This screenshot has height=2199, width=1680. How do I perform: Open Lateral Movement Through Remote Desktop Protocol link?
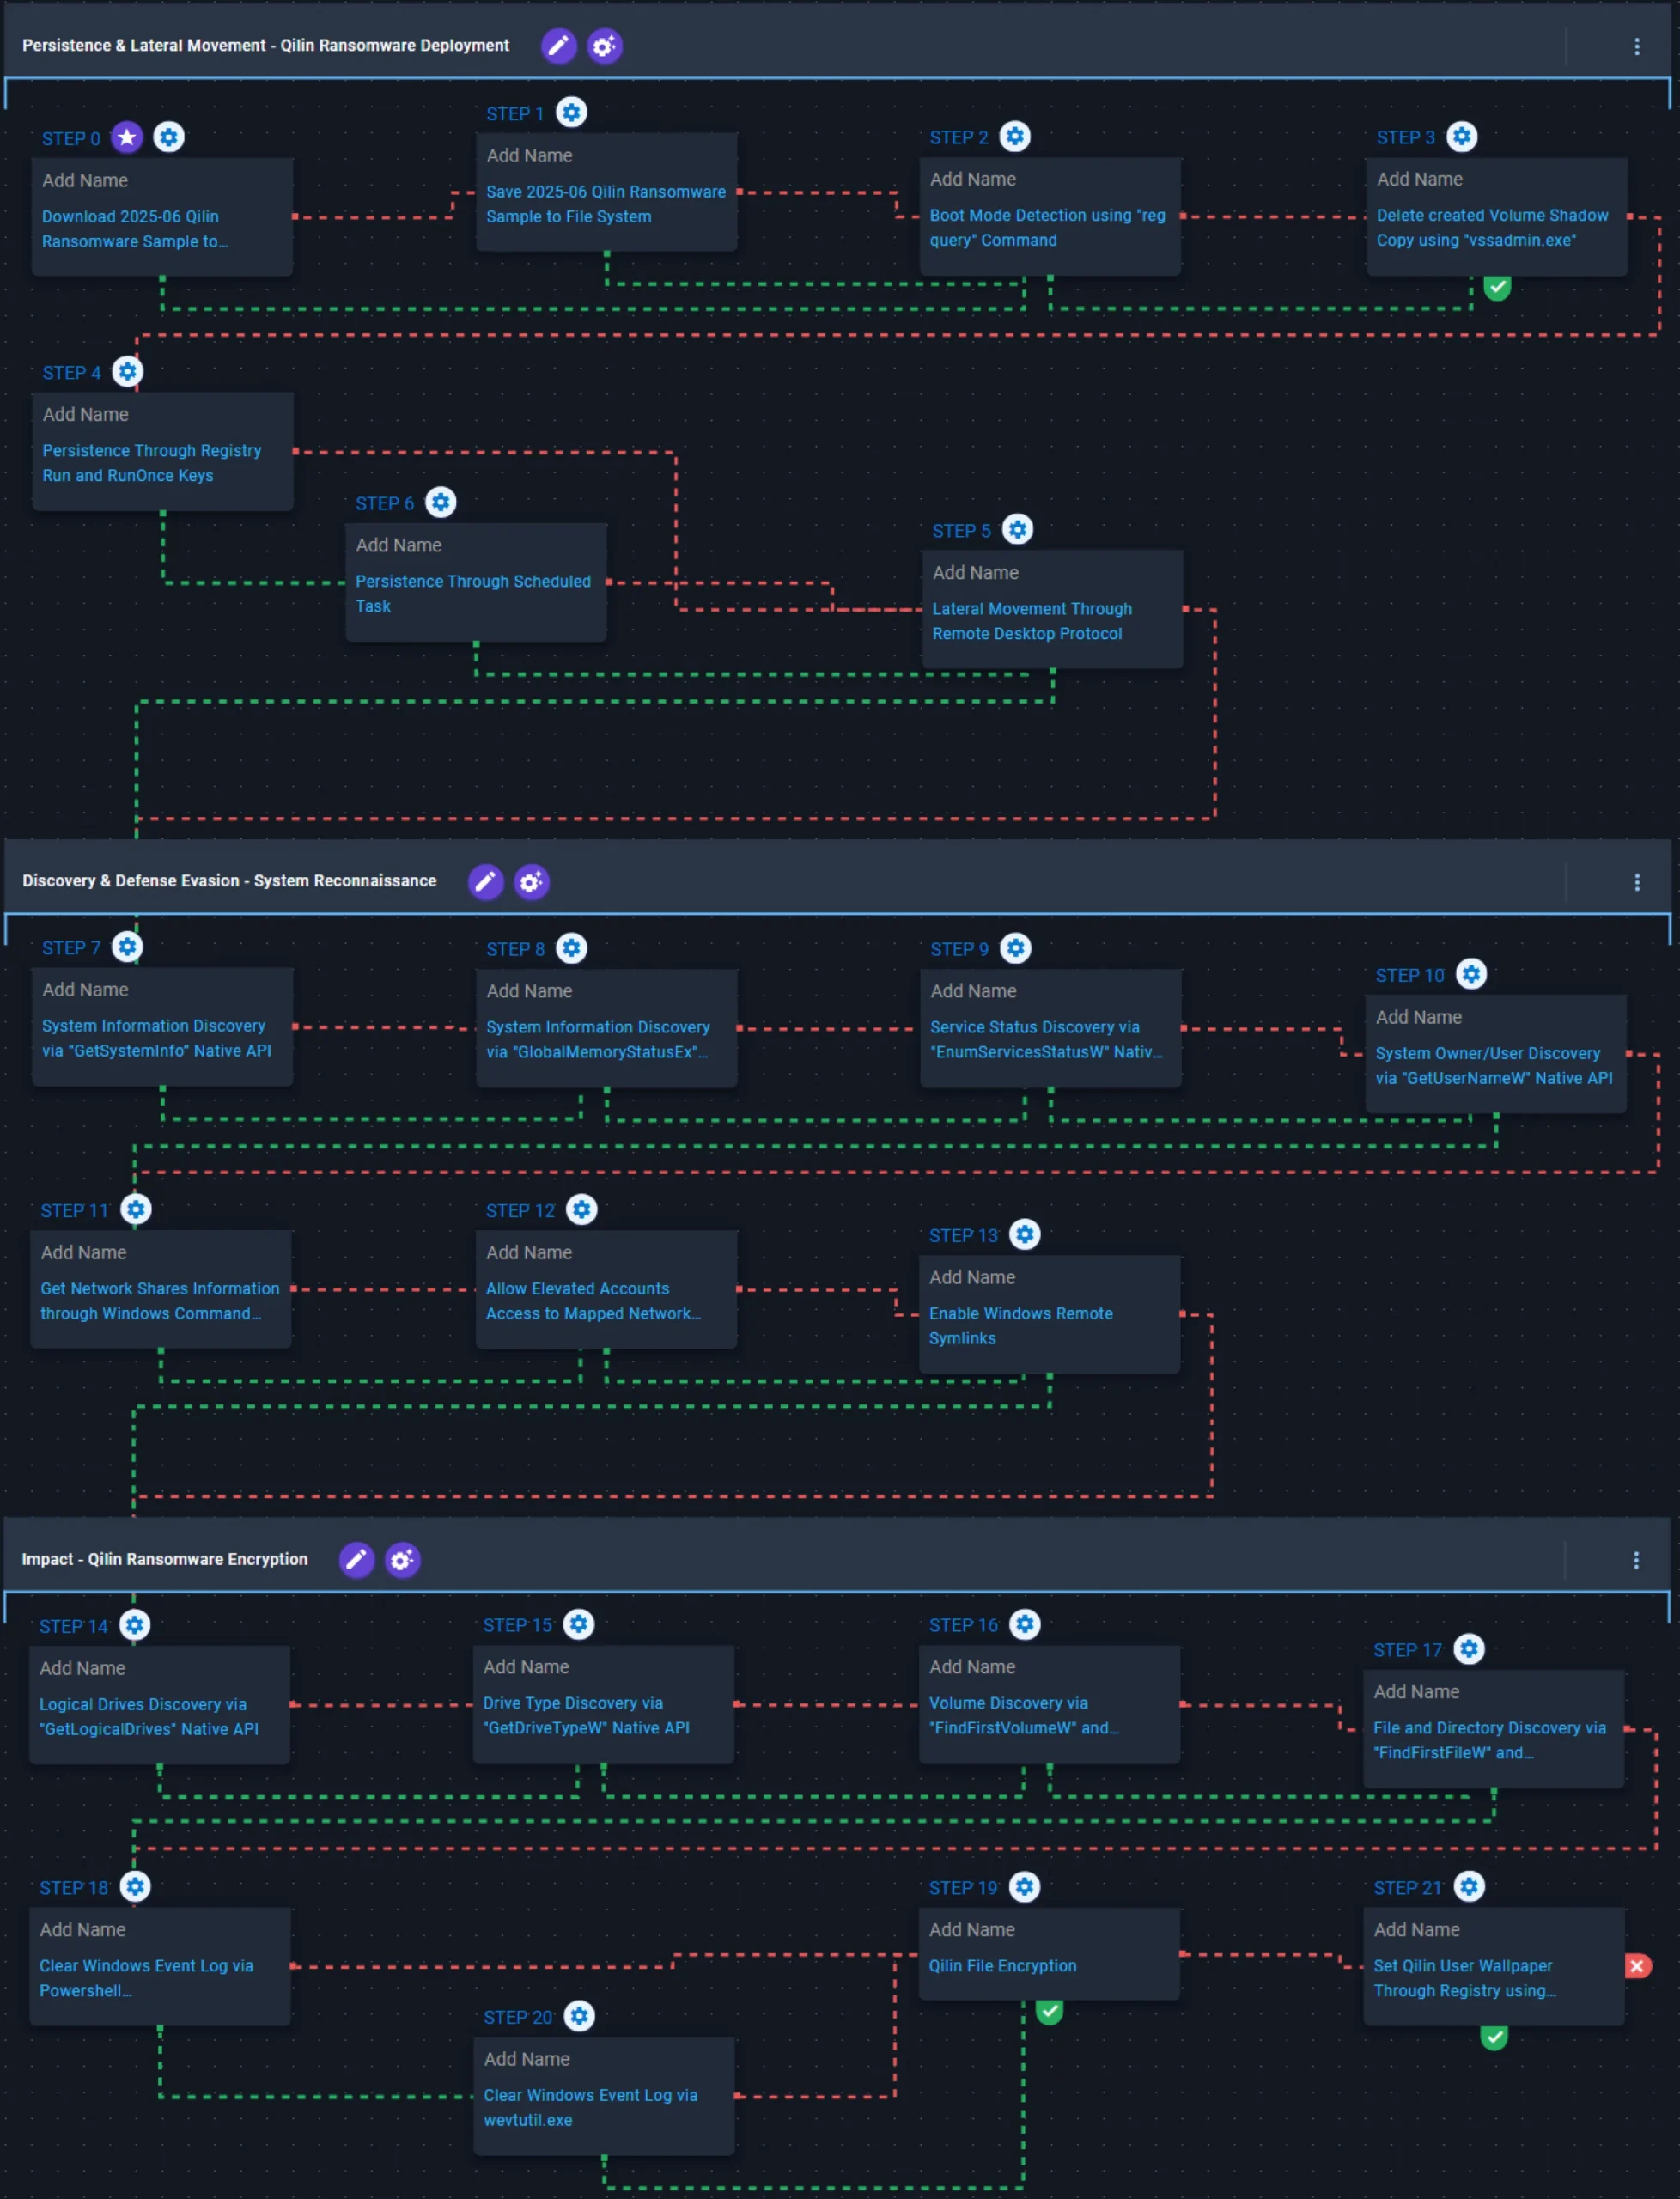tap(1031, 621)
